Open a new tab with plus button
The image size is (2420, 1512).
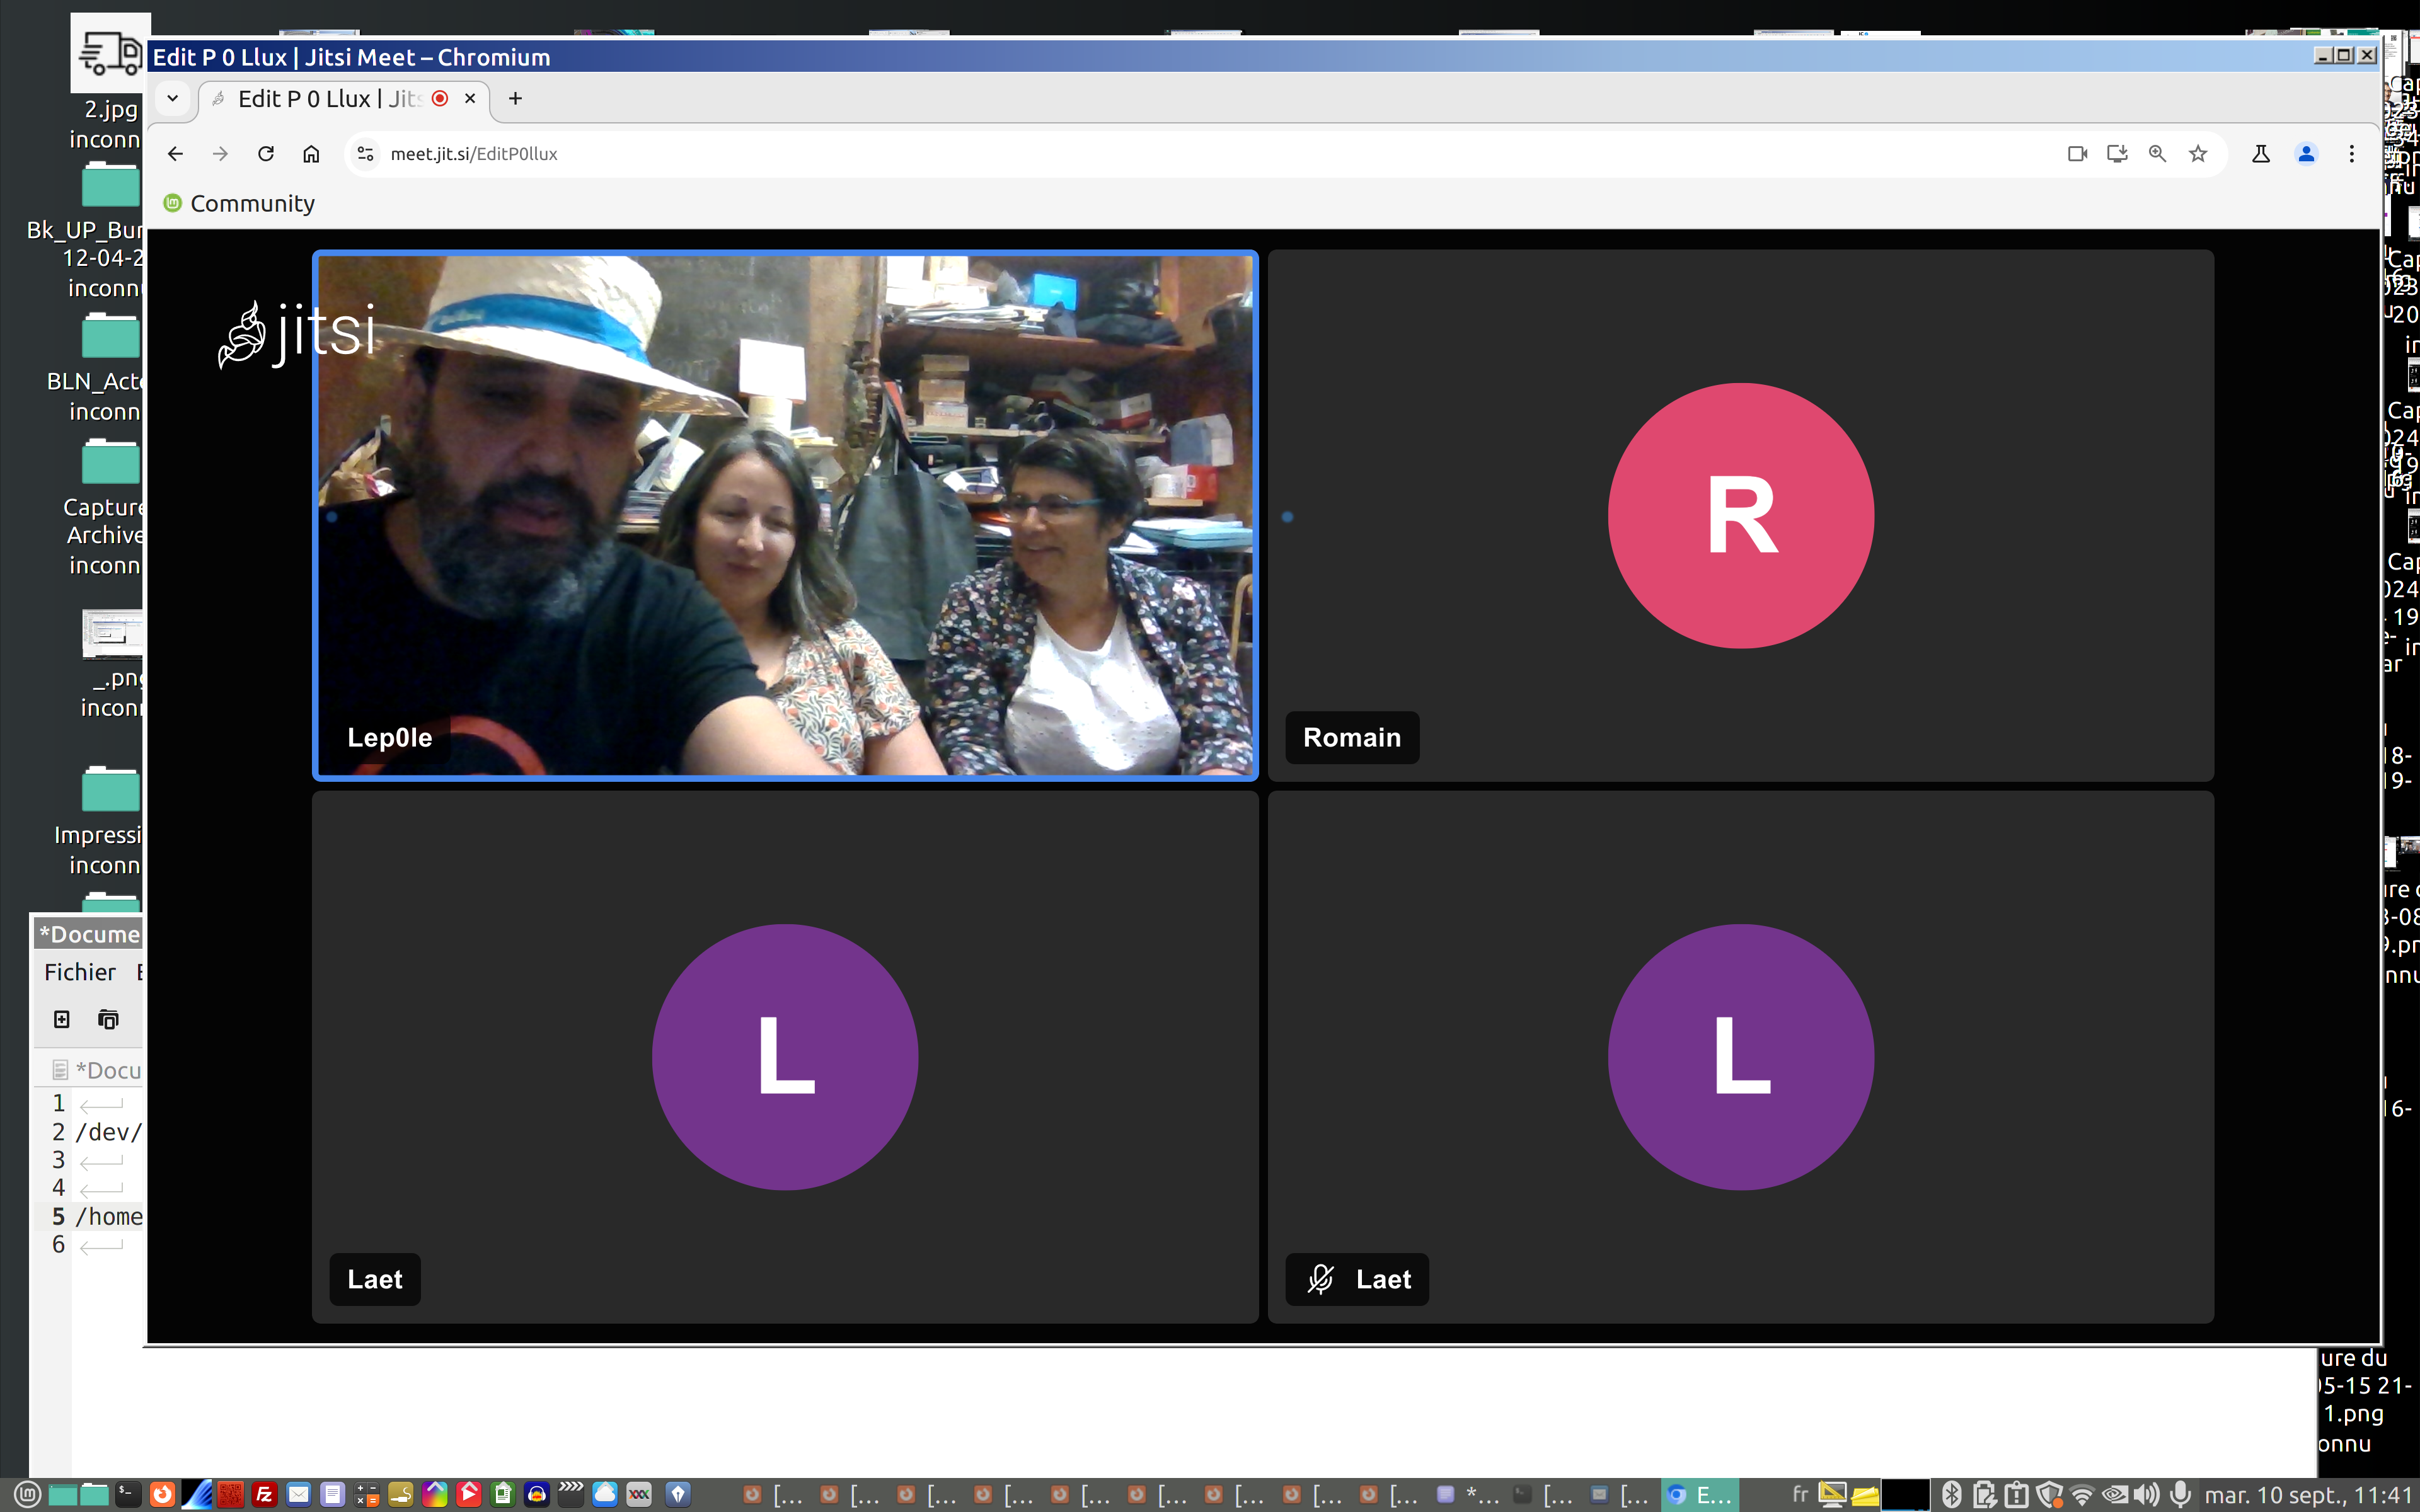(x=515, y=99)
